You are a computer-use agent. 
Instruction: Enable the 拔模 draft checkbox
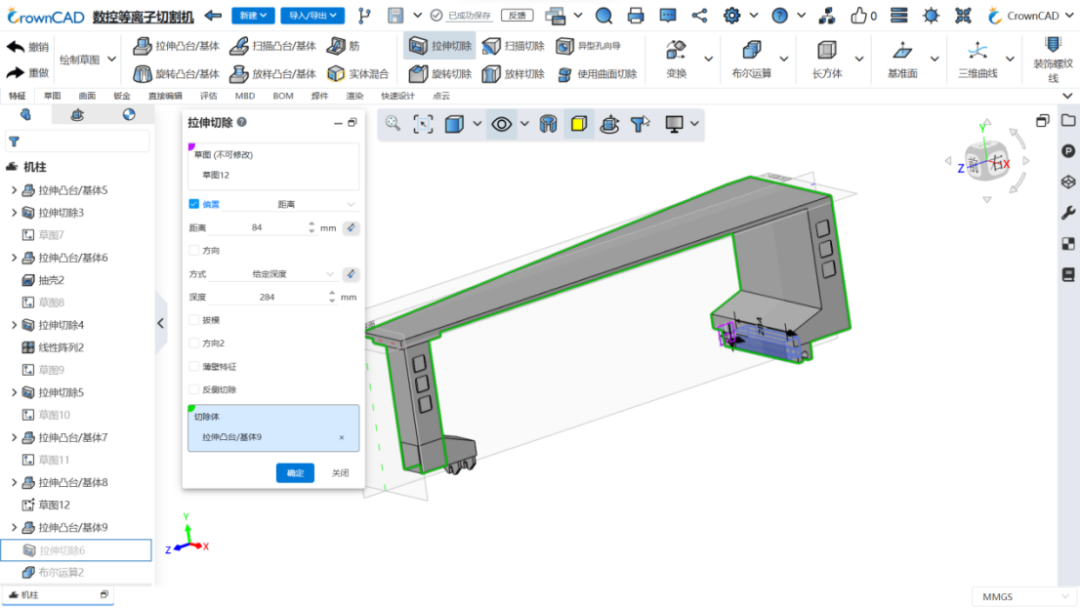[x=194, y=320]
